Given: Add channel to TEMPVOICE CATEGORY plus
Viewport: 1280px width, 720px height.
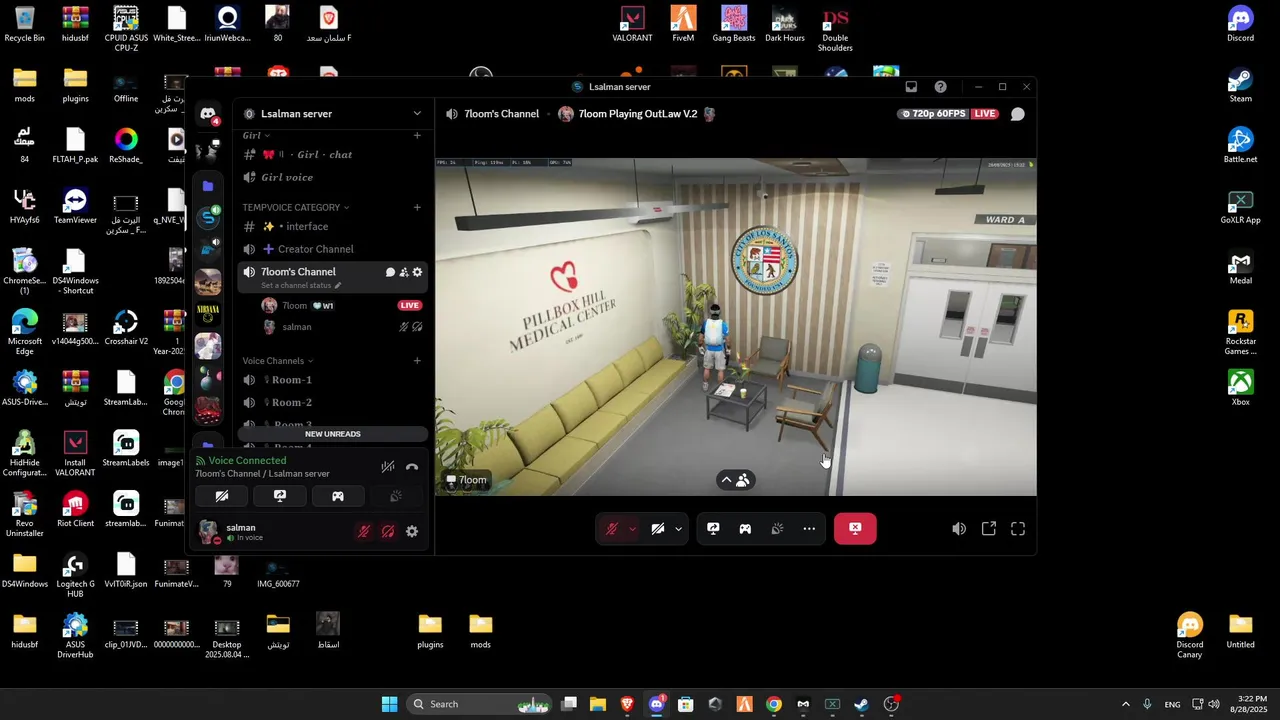Looking at the screenshot, I should point(417,207).
